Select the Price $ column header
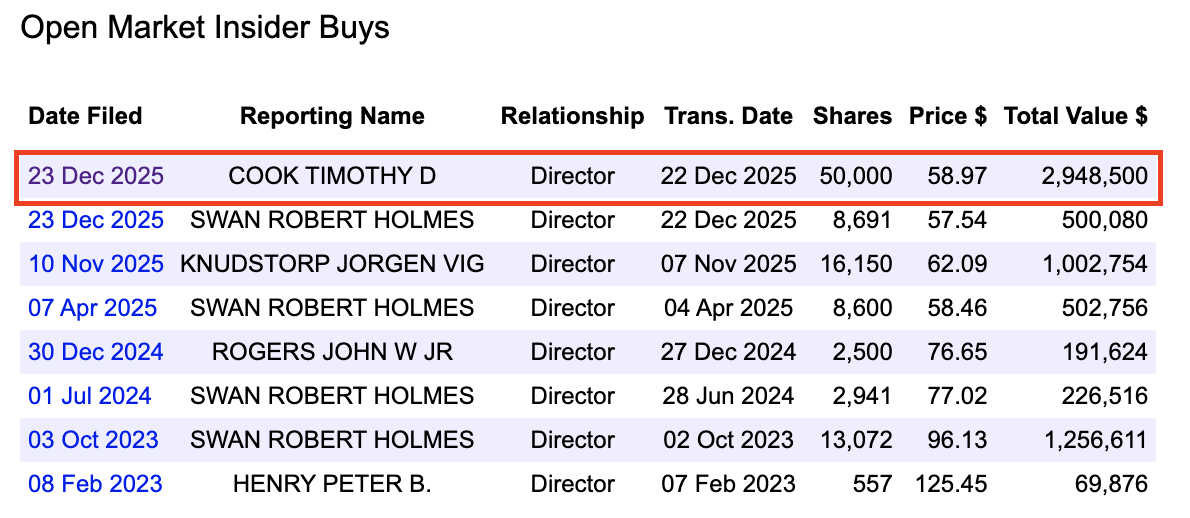 click(947, 116)
